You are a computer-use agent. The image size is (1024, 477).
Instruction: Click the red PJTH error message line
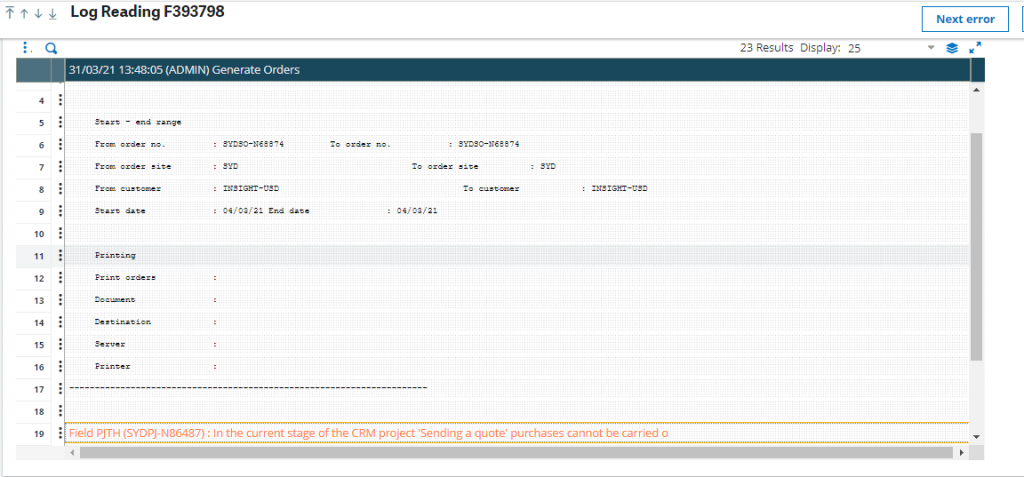[368, 433]
